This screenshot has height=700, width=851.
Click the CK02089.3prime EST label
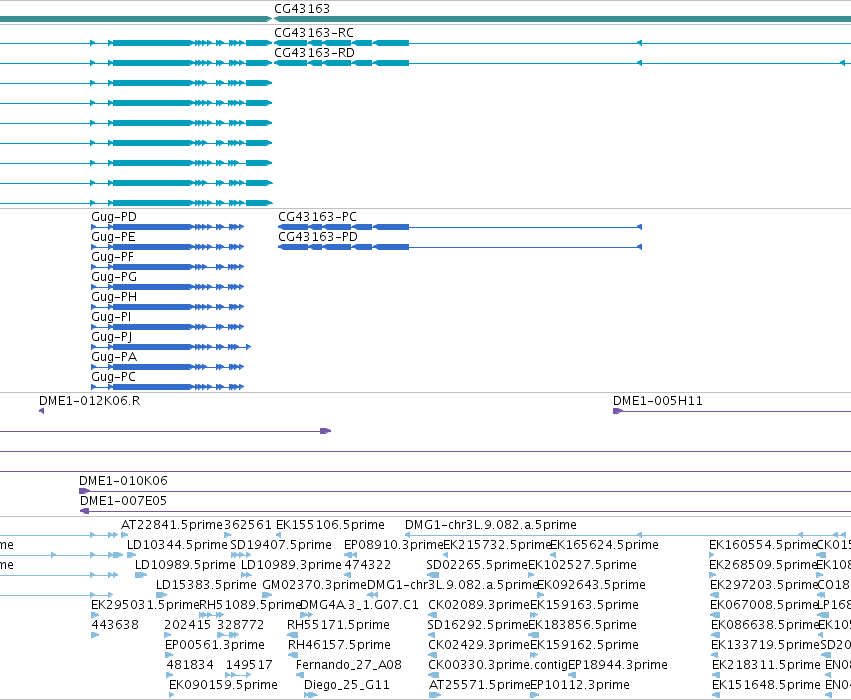click(x=479, y=605)
